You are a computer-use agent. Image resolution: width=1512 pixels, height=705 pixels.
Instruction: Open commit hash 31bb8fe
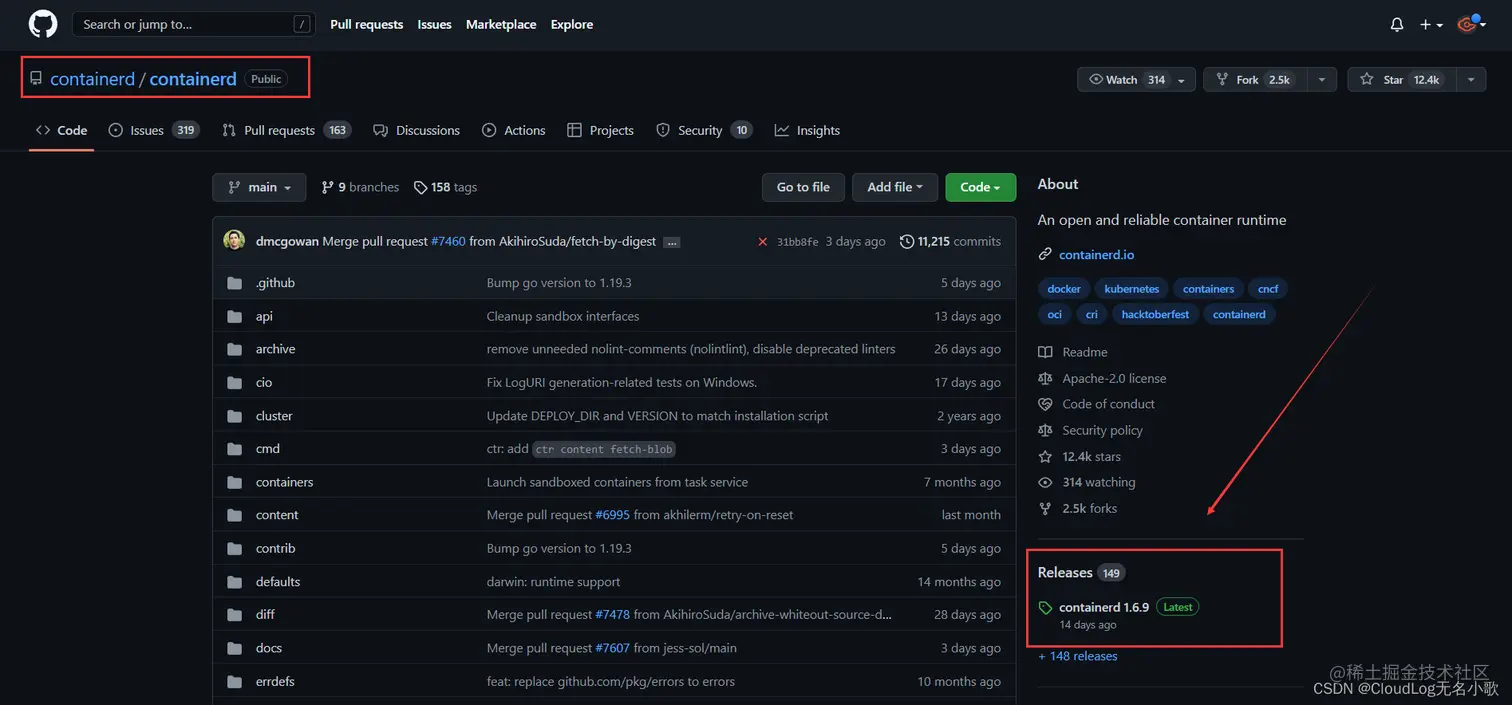point(797,242)
